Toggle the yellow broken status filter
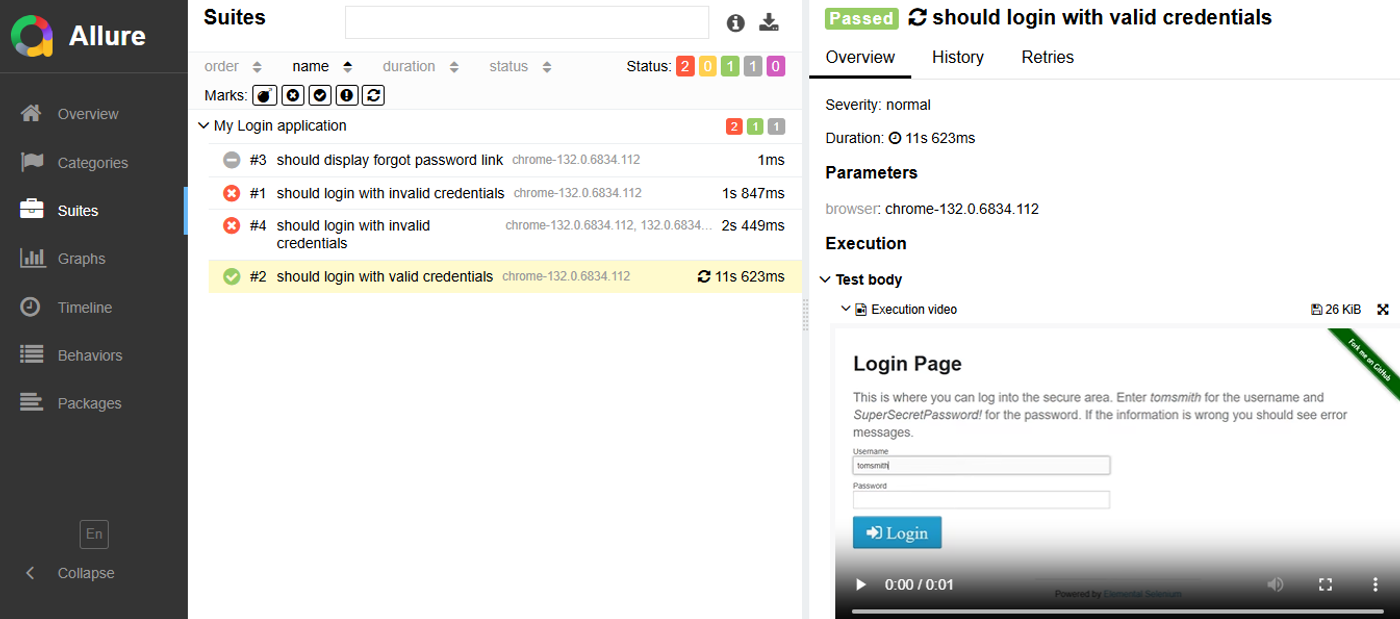This screenshot has width=1400, height=619. point(708,67)
